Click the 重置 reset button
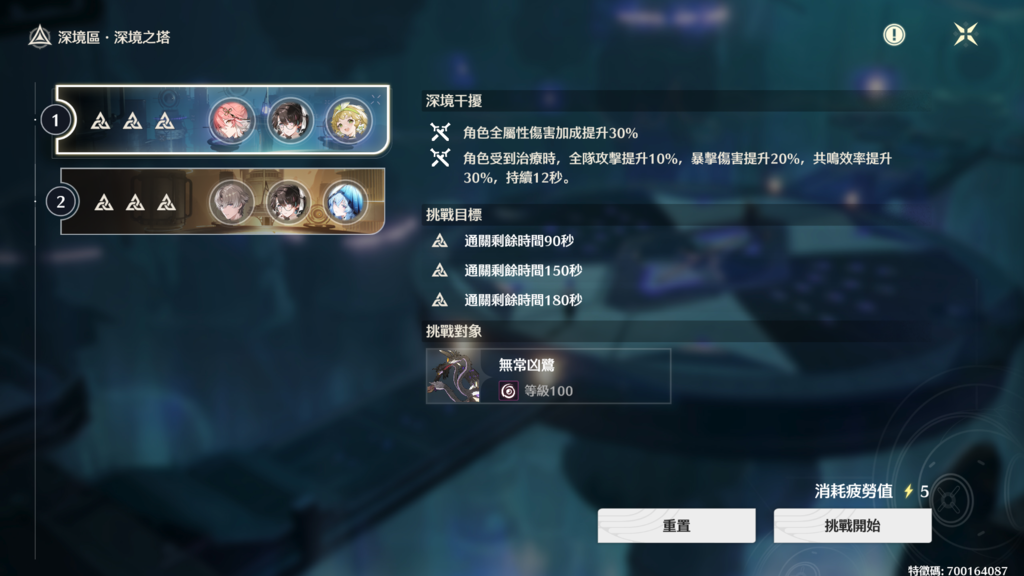This screenshot has width=1024, height=576. point(677,526)
